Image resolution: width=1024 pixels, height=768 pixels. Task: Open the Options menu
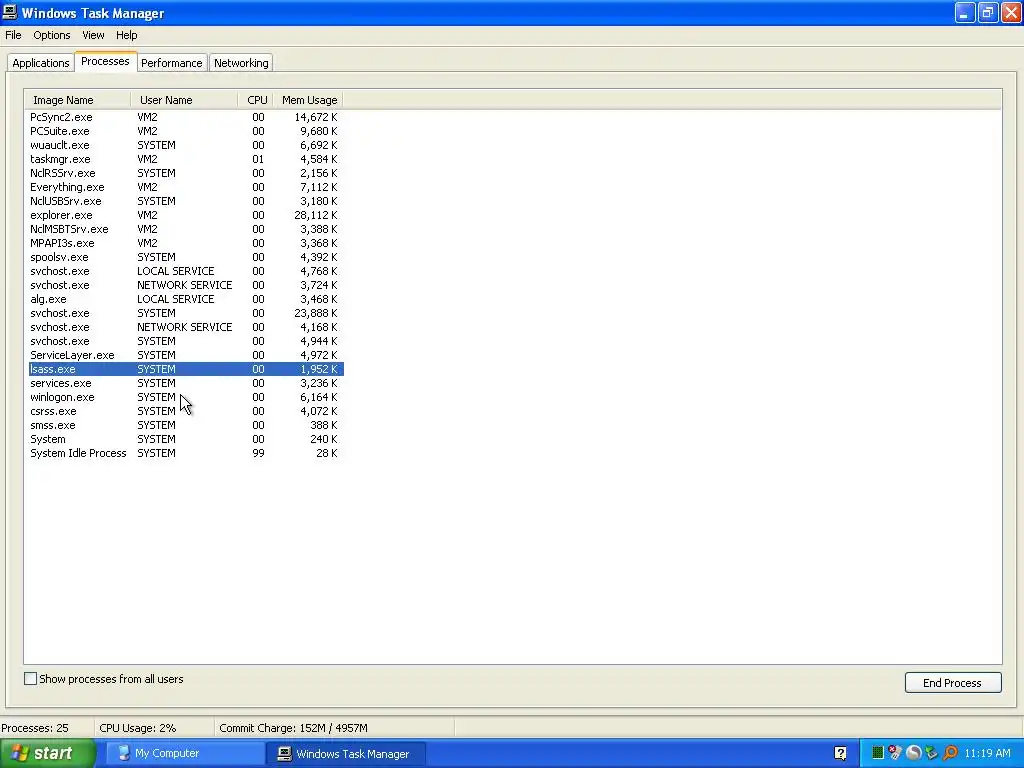[x=52, y=35]
